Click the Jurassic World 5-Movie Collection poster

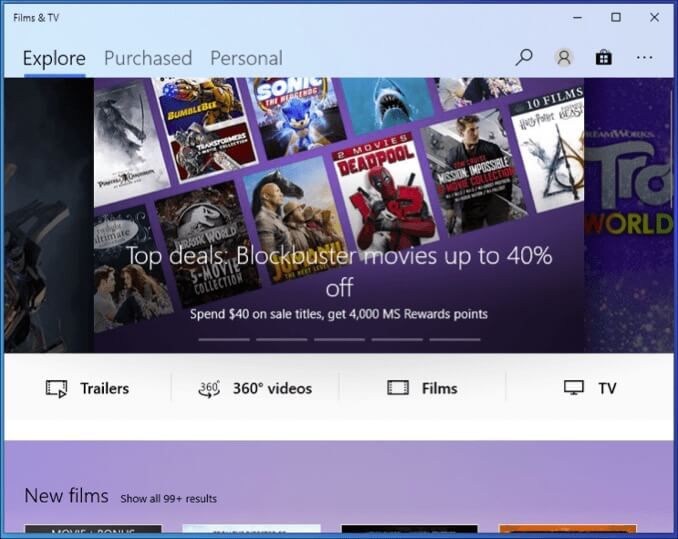pyautogui.click(x=208, y=244)
